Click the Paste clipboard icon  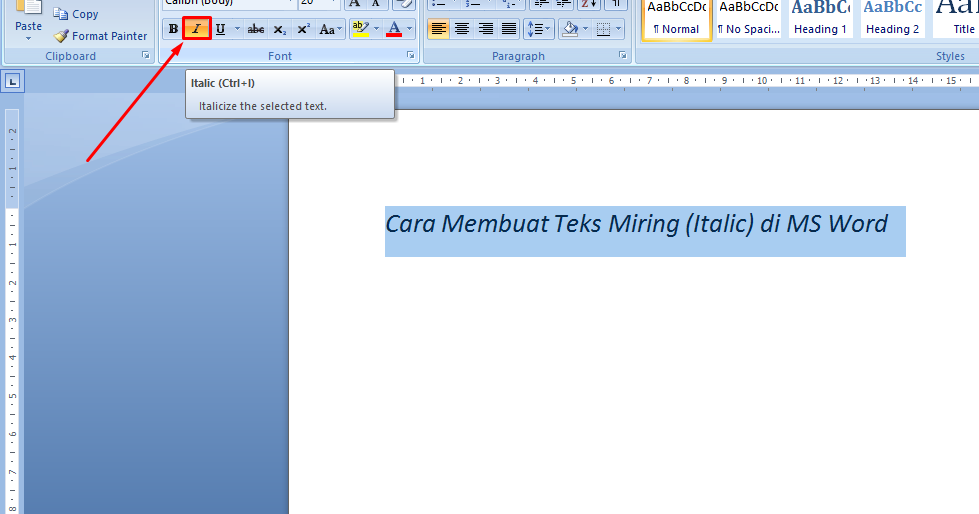(28, 9)
